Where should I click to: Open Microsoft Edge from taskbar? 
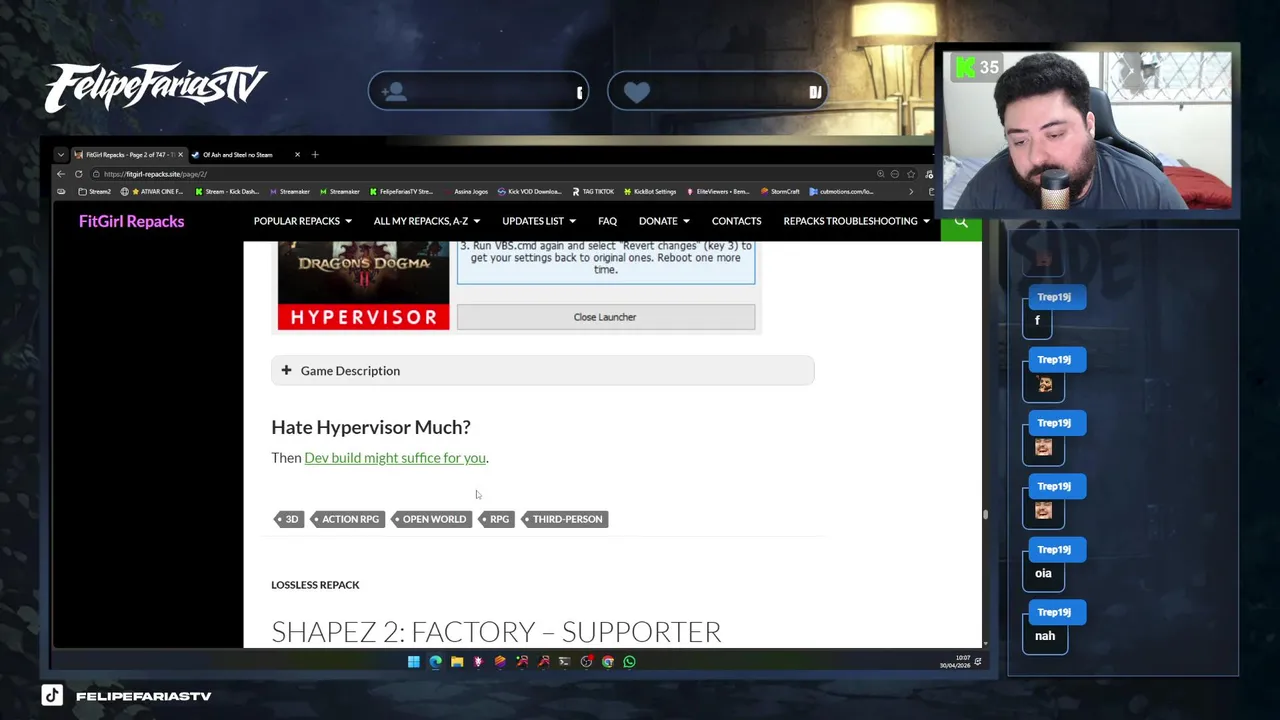435,661
